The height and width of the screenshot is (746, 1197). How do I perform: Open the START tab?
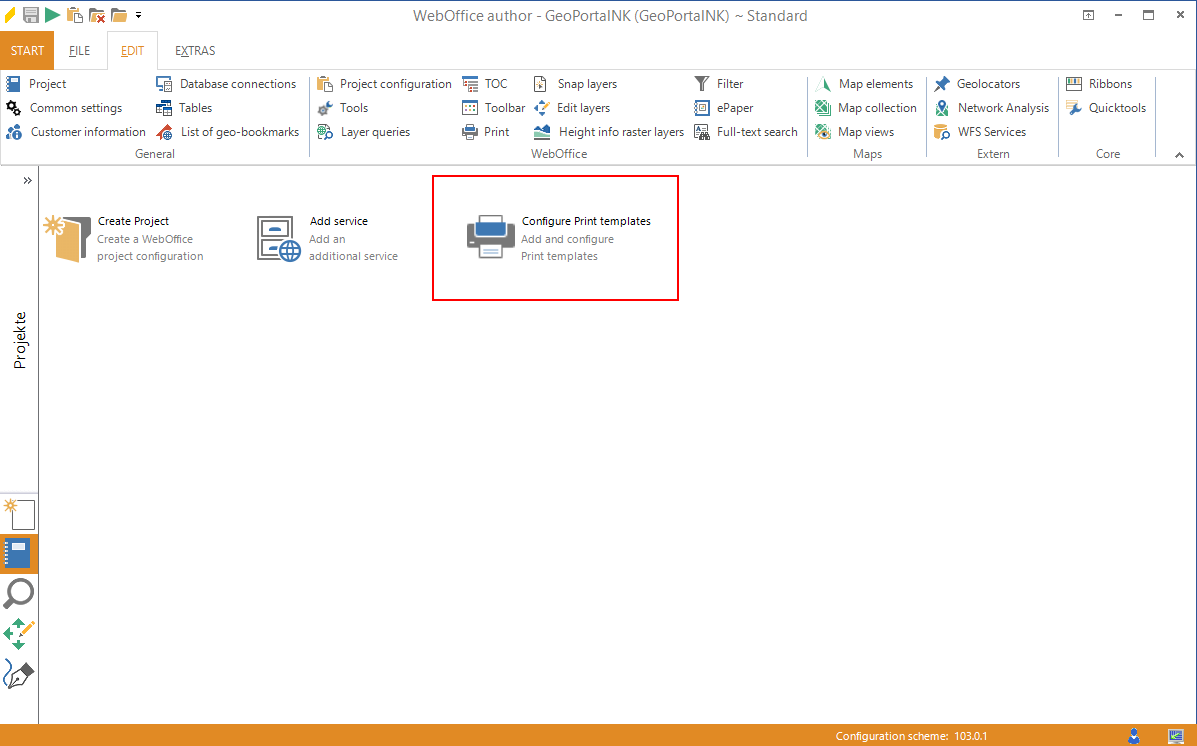(x=27, y=50)
